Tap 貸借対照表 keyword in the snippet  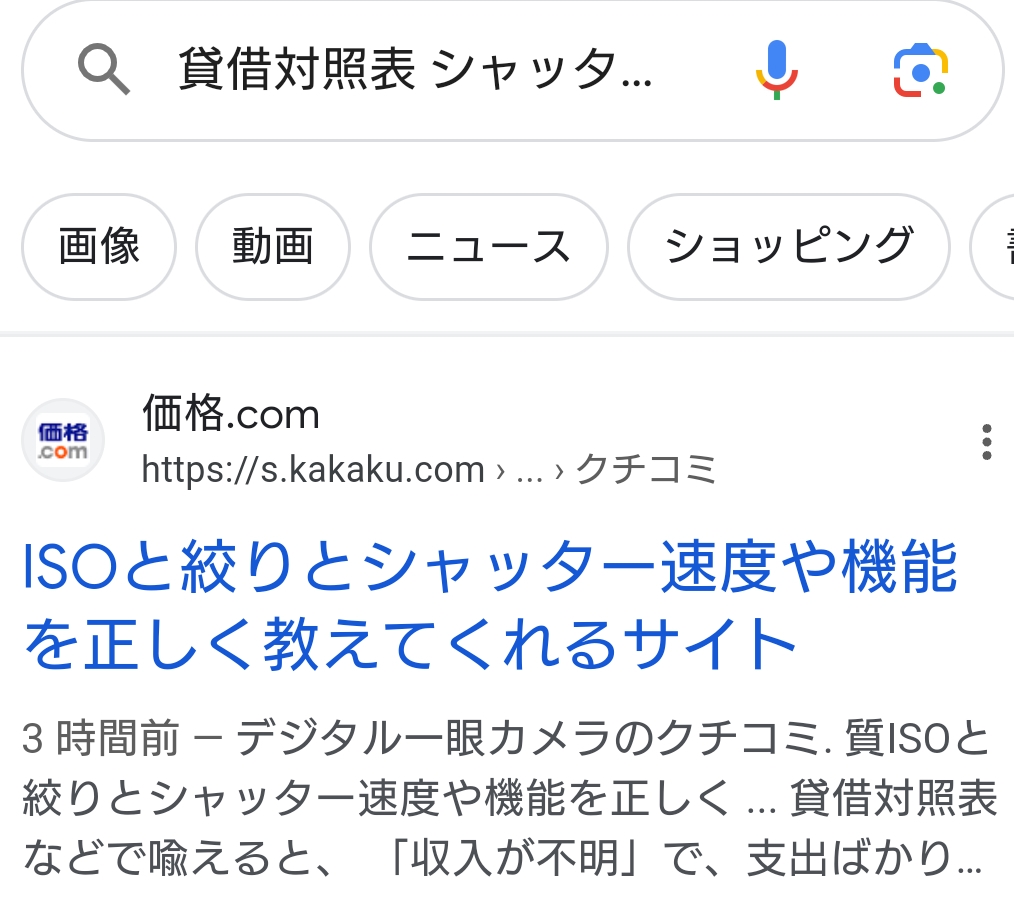[894, 799]
